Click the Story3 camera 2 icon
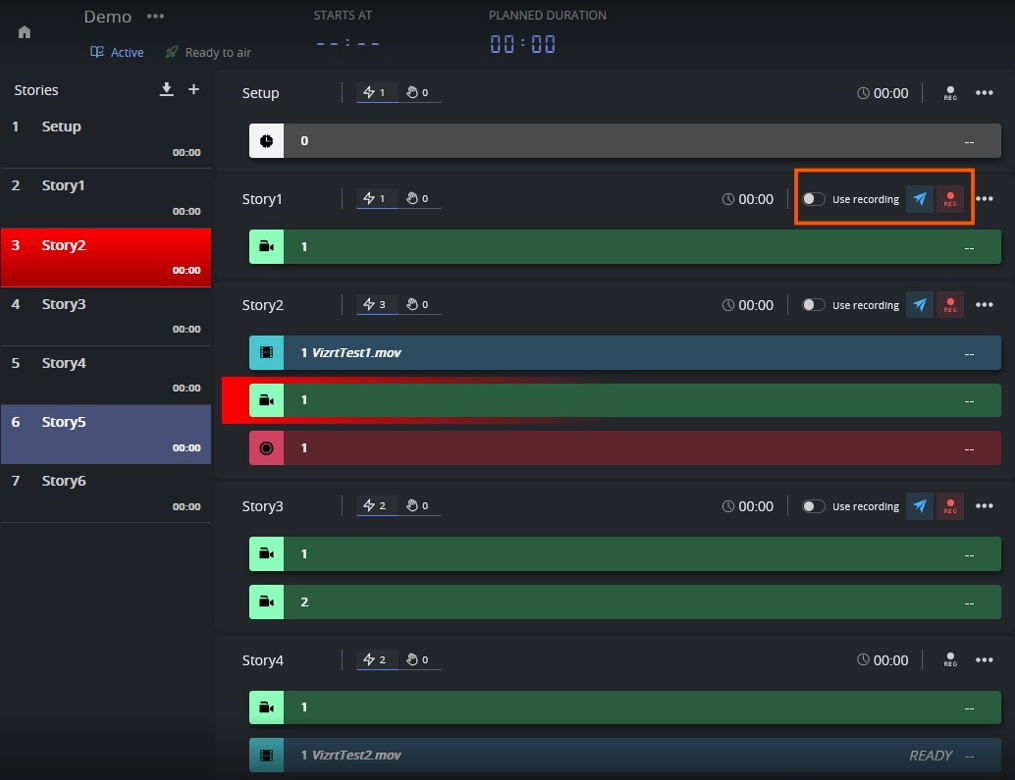The image size is (1015, 780). pyautogui.click(x=266, y=602)
